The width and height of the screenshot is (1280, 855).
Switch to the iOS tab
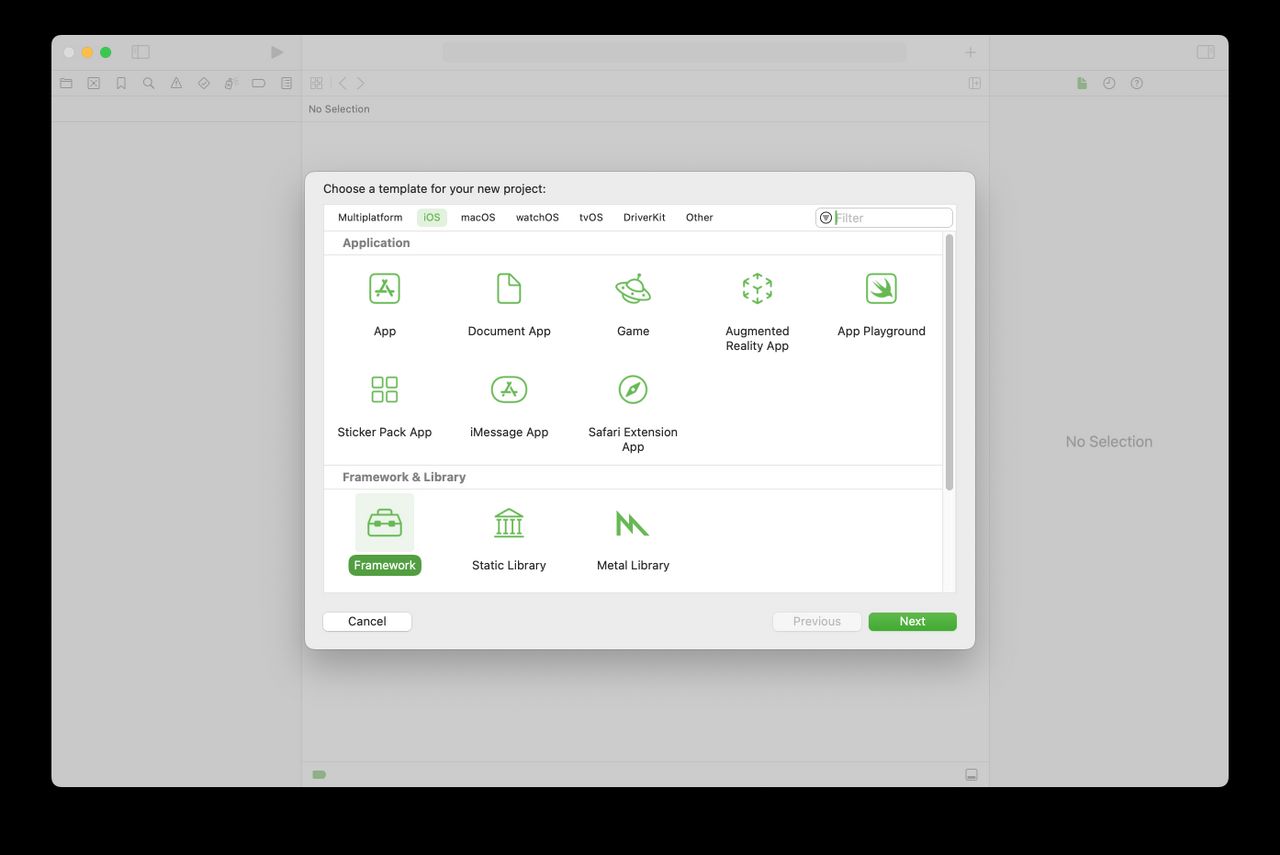(432, 217)
